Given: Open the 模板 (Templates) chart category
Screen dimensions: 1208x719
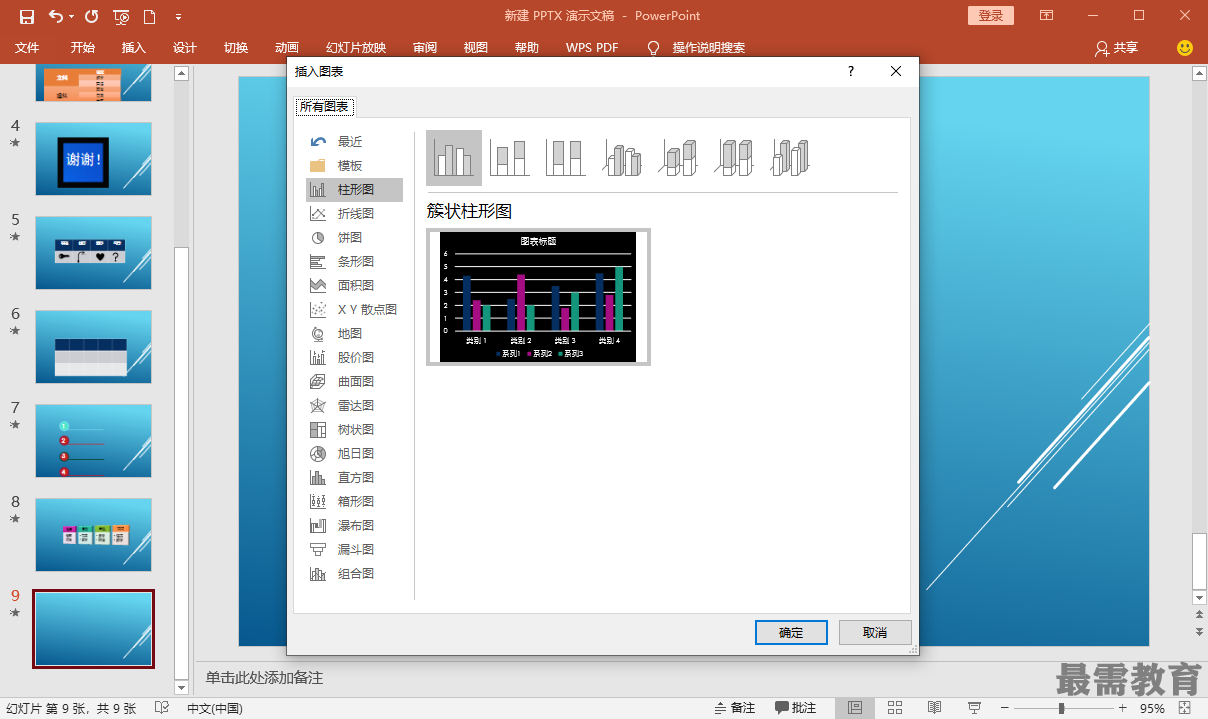Looking at the screenshot, I should (x=354, y=166).
